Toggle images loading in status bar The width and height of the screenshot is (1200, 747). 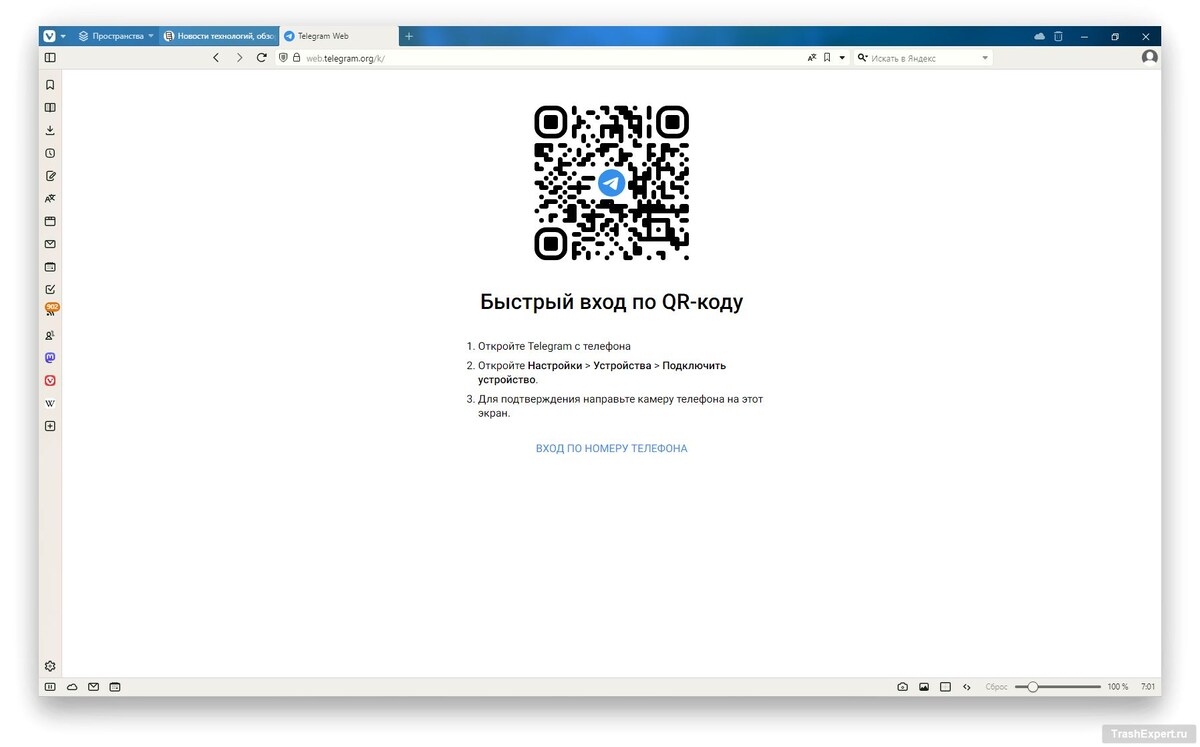[924, 687]
